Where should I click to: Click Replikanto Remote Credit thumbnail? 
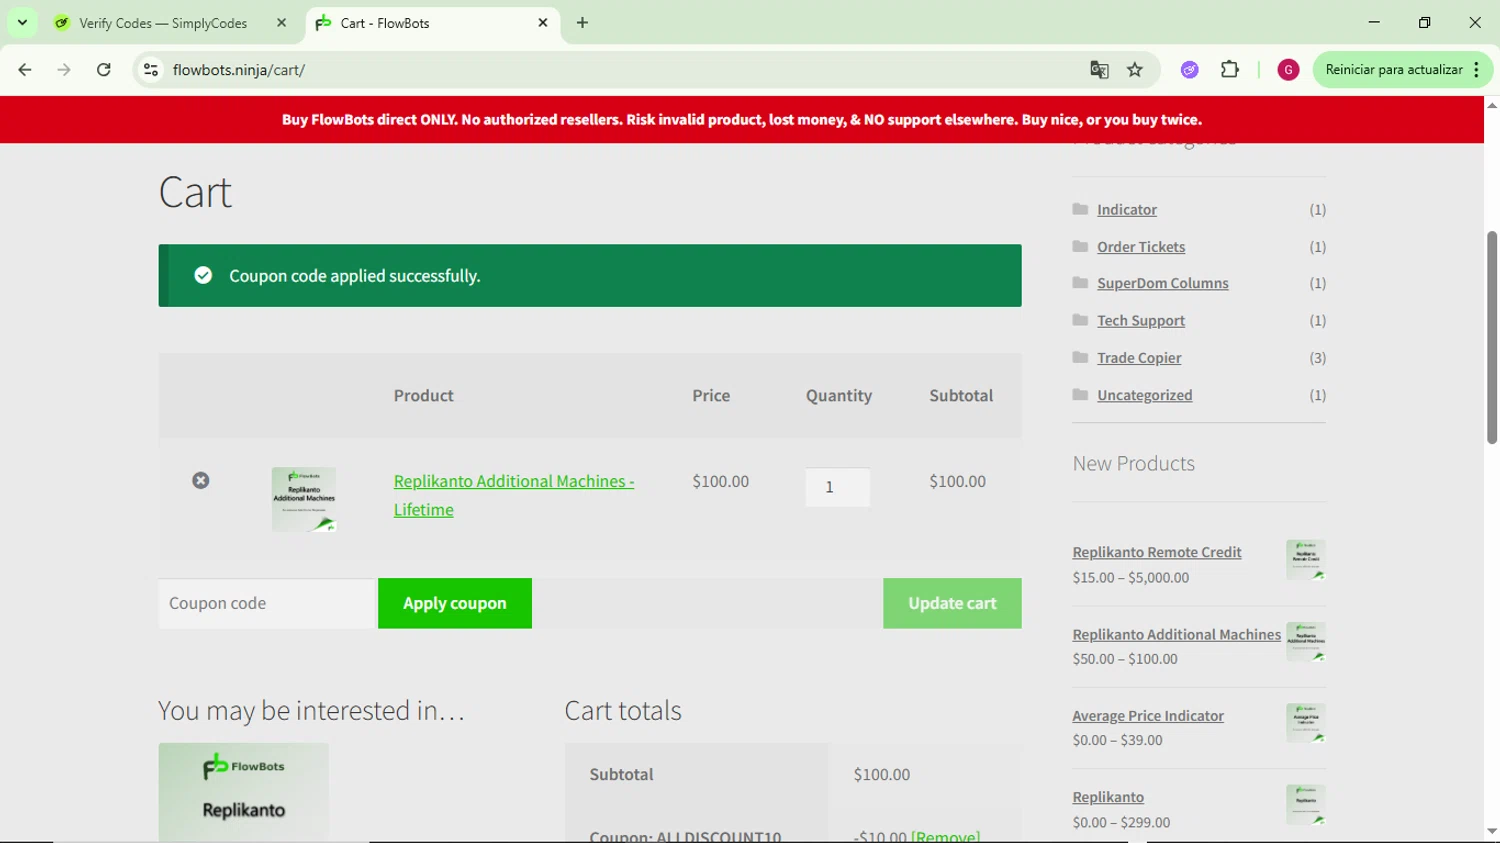pos(1306,560)
